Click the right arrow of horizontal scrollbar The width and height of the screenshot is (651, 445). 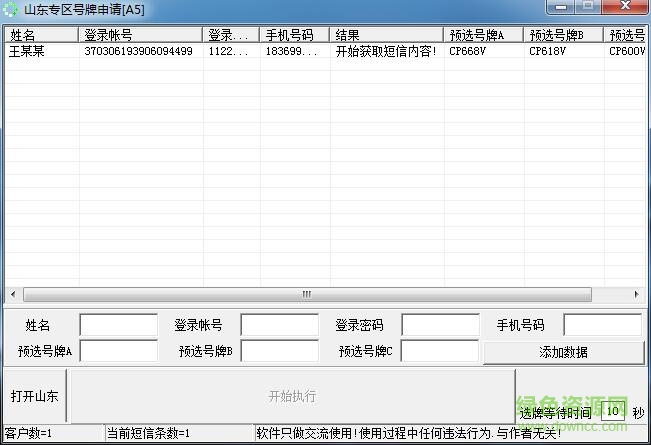pos(636,294)
